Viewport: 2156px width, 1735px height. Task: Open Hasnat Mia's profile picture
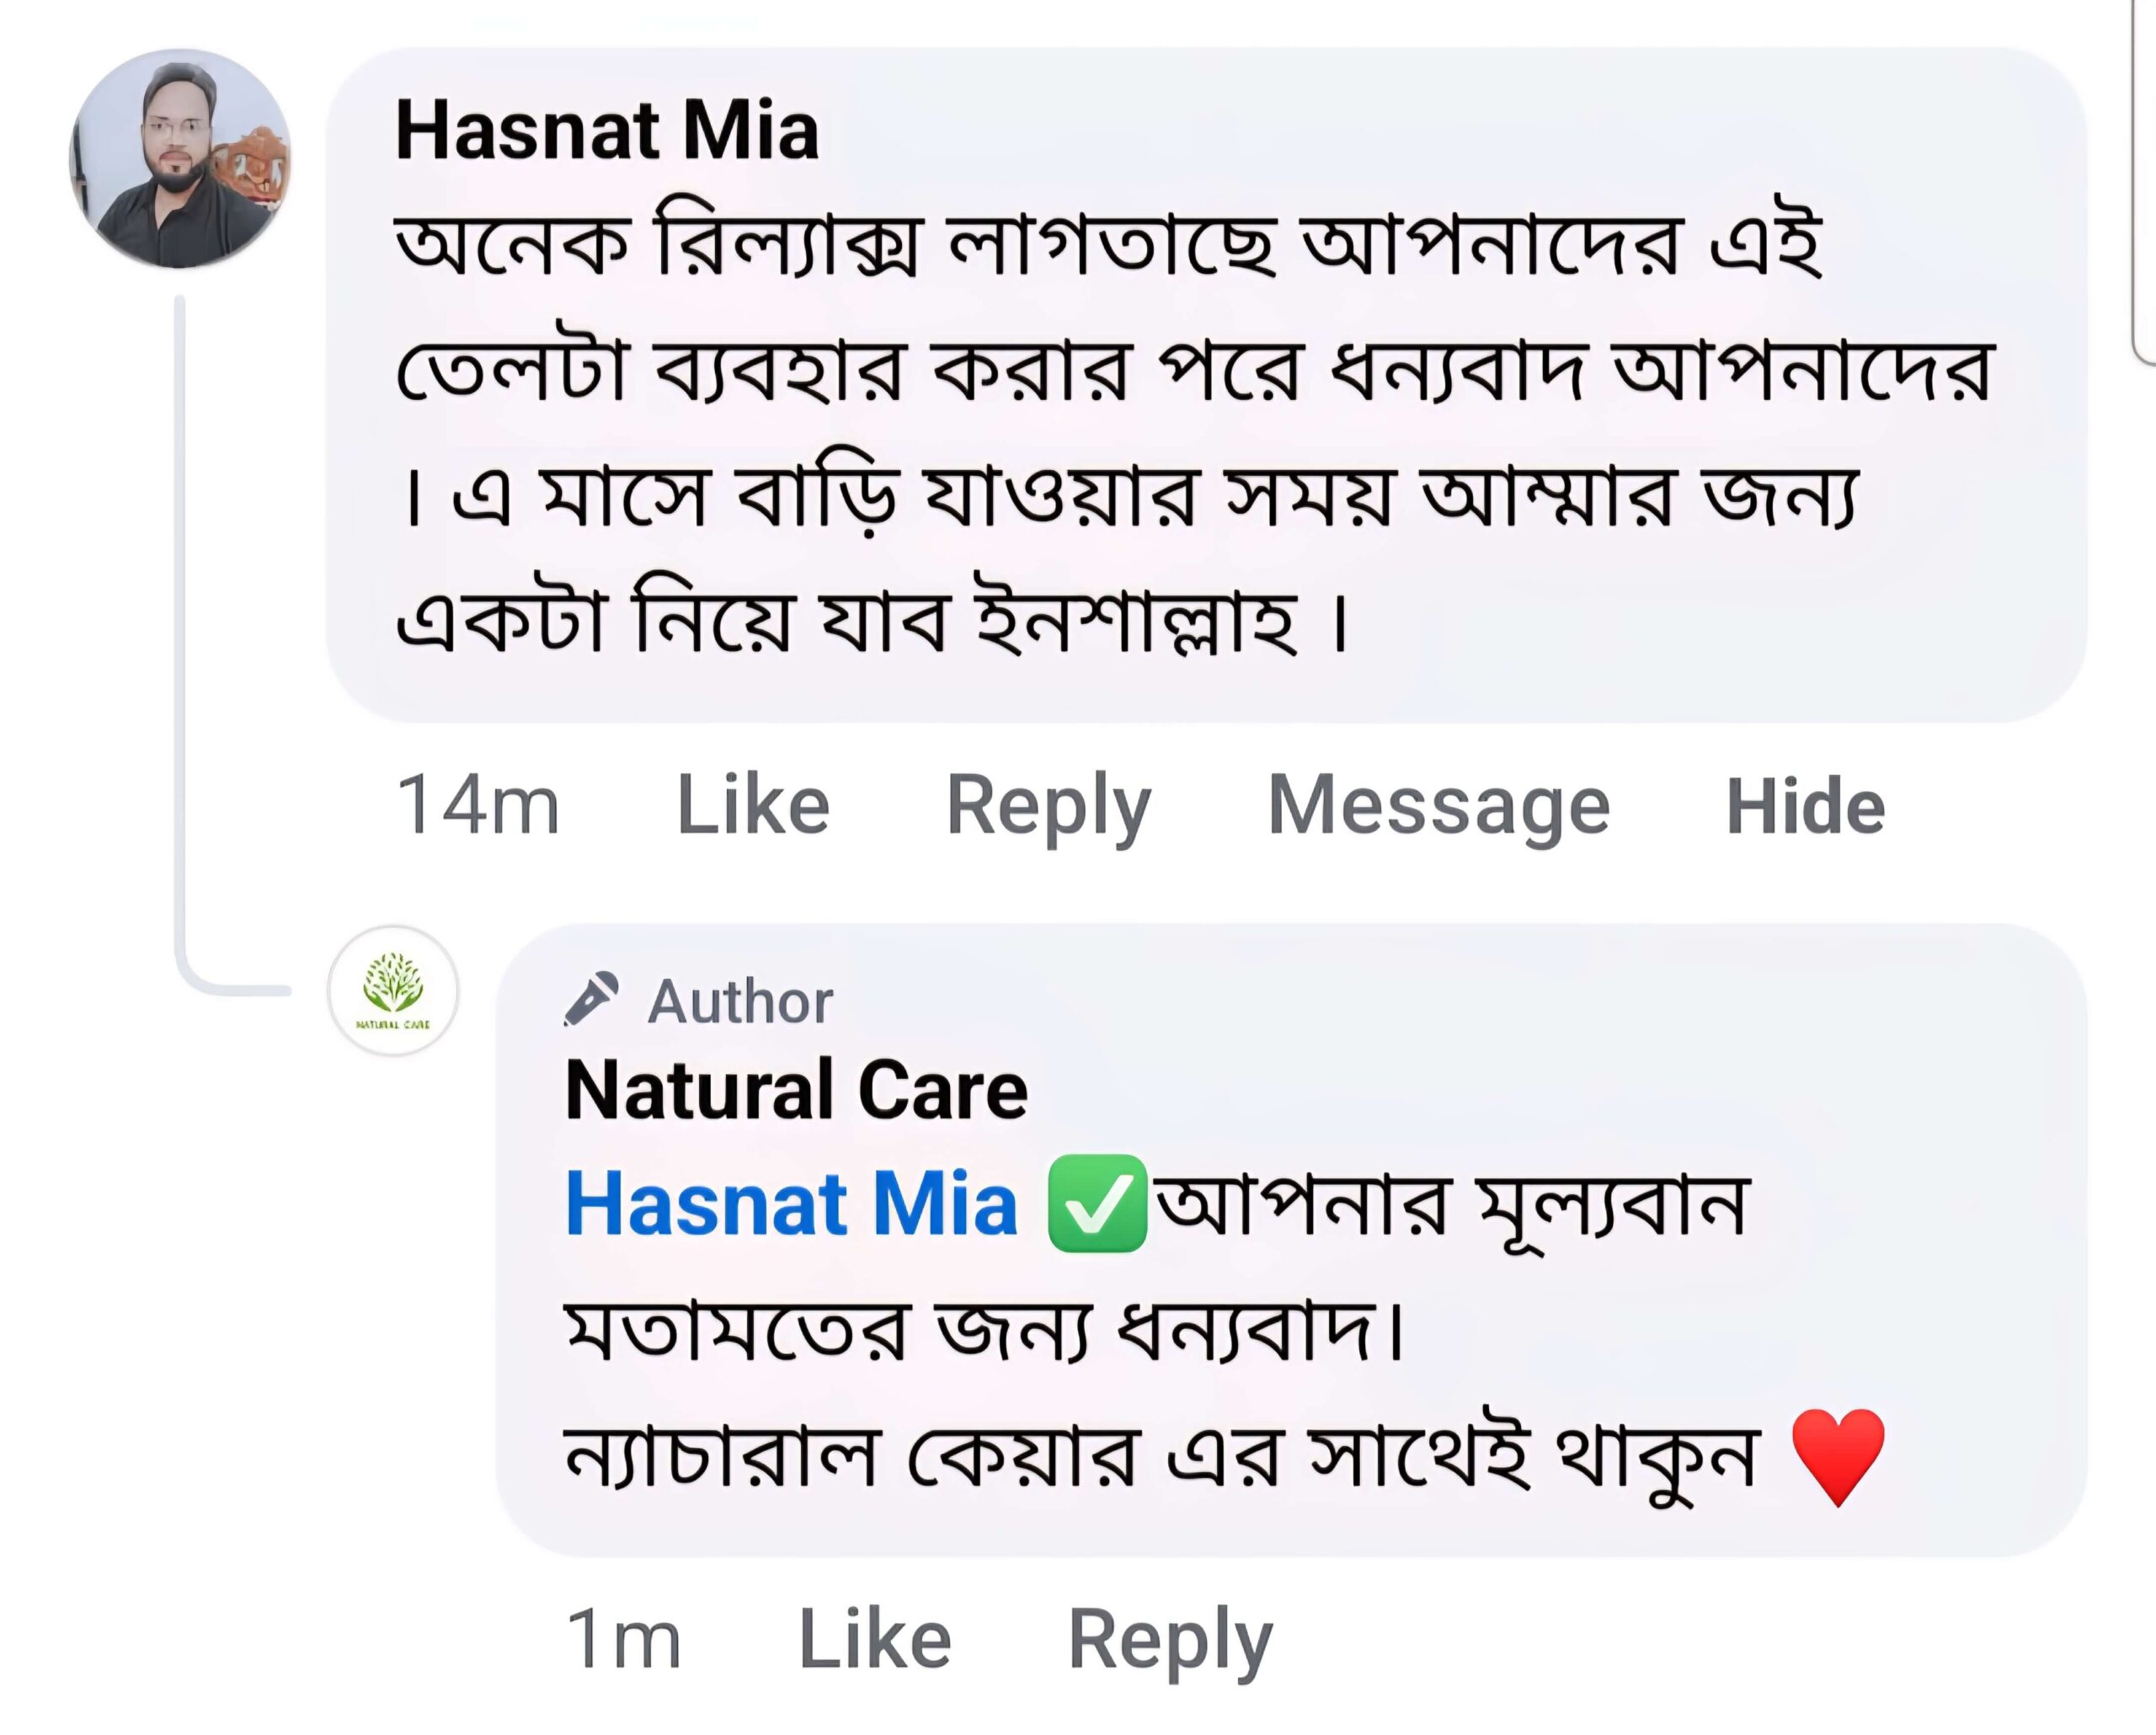click(x=180, y=158)
